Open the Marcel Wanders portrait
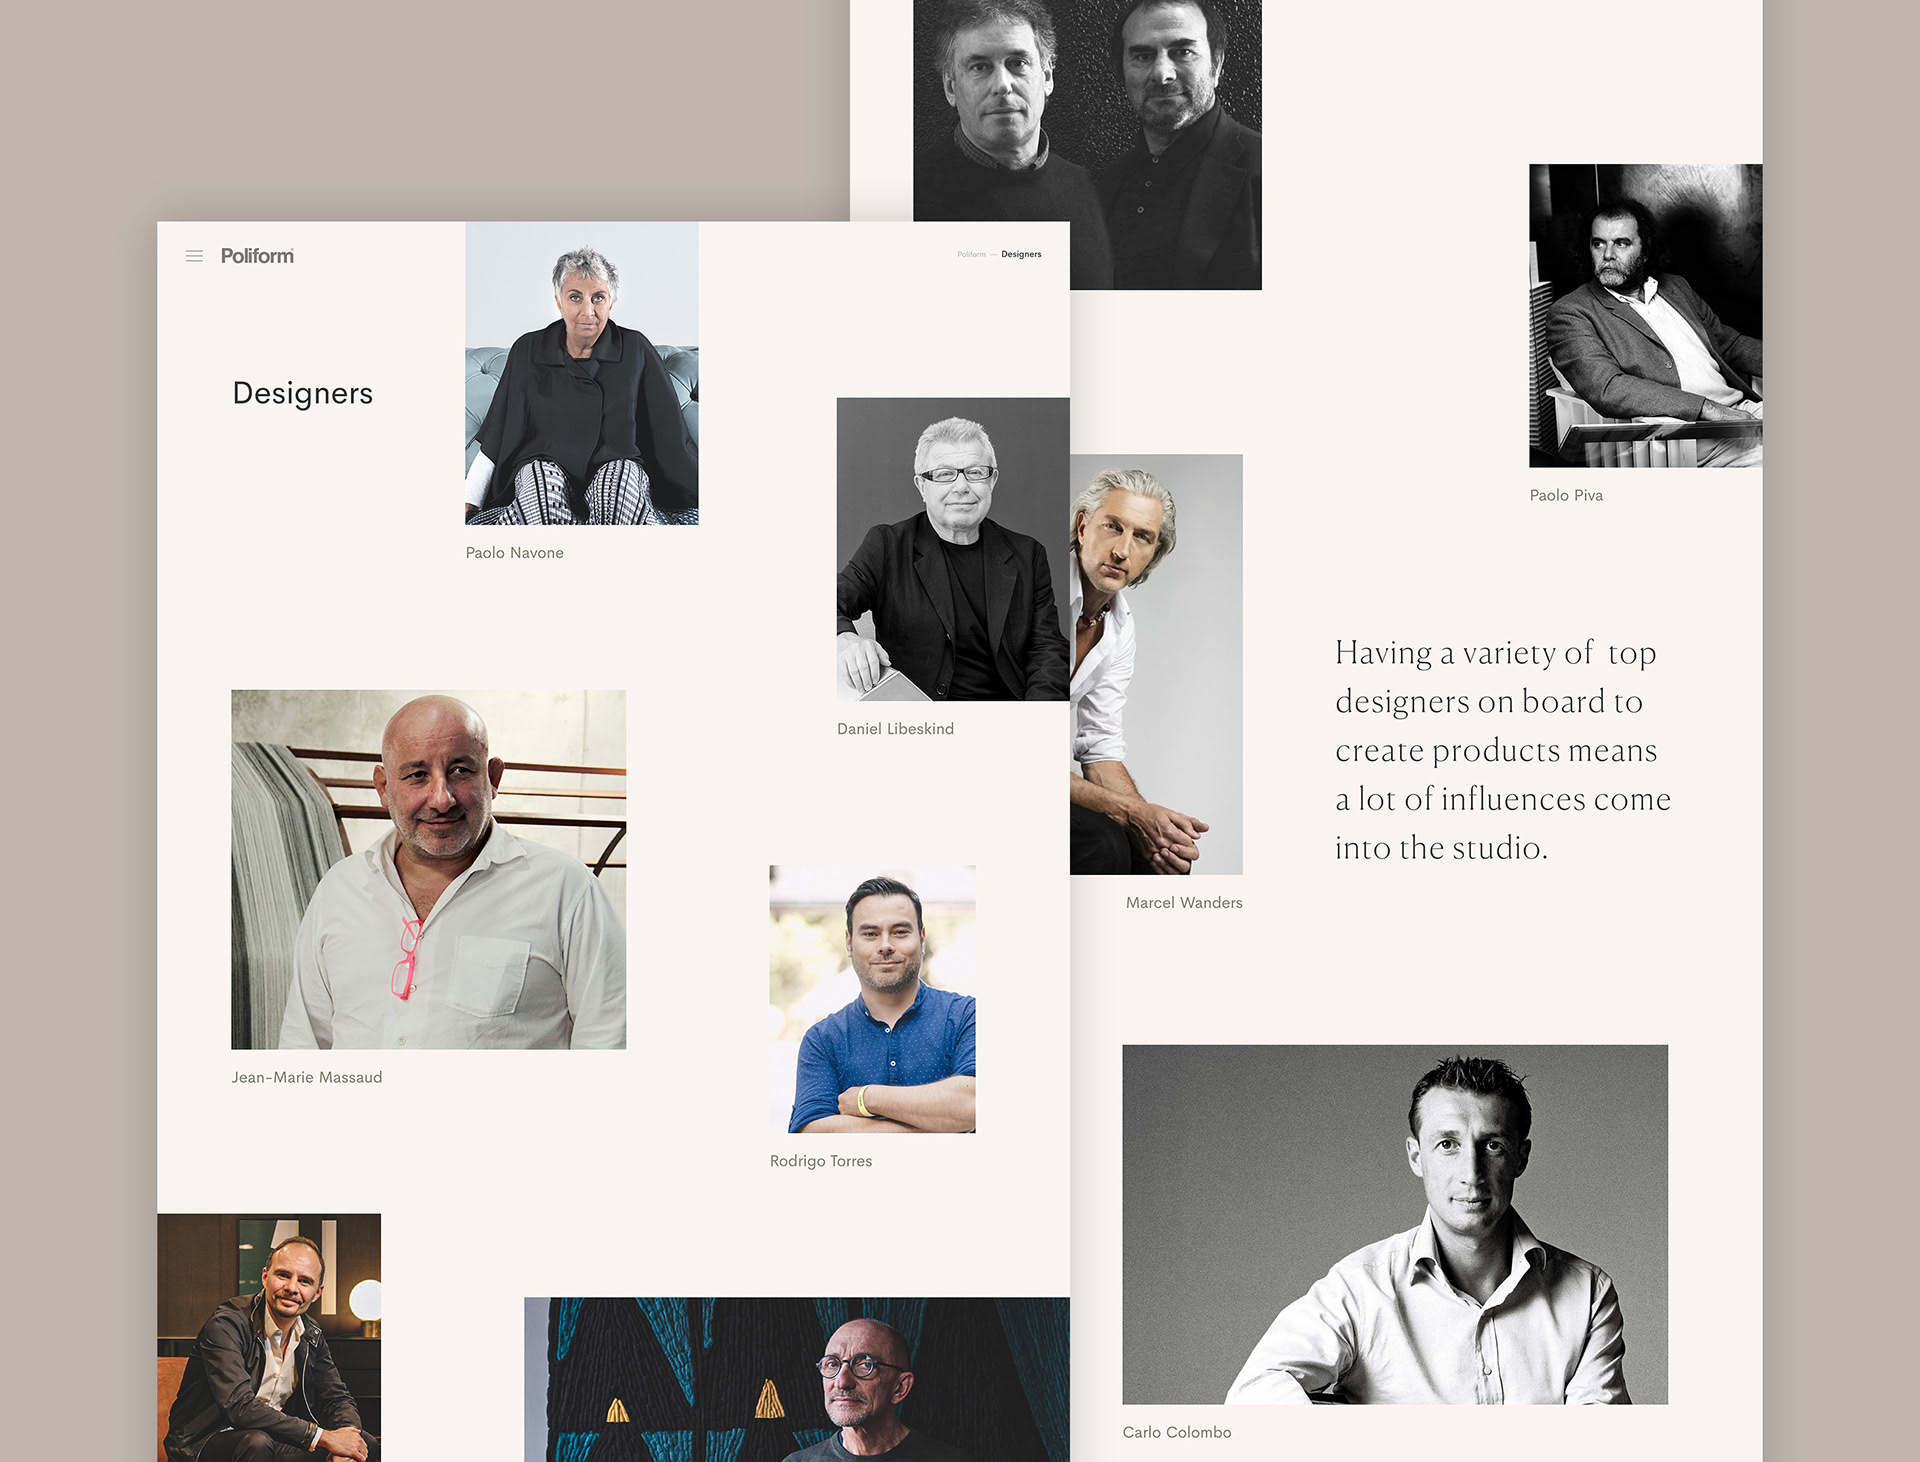 [x=1157, y=665]
